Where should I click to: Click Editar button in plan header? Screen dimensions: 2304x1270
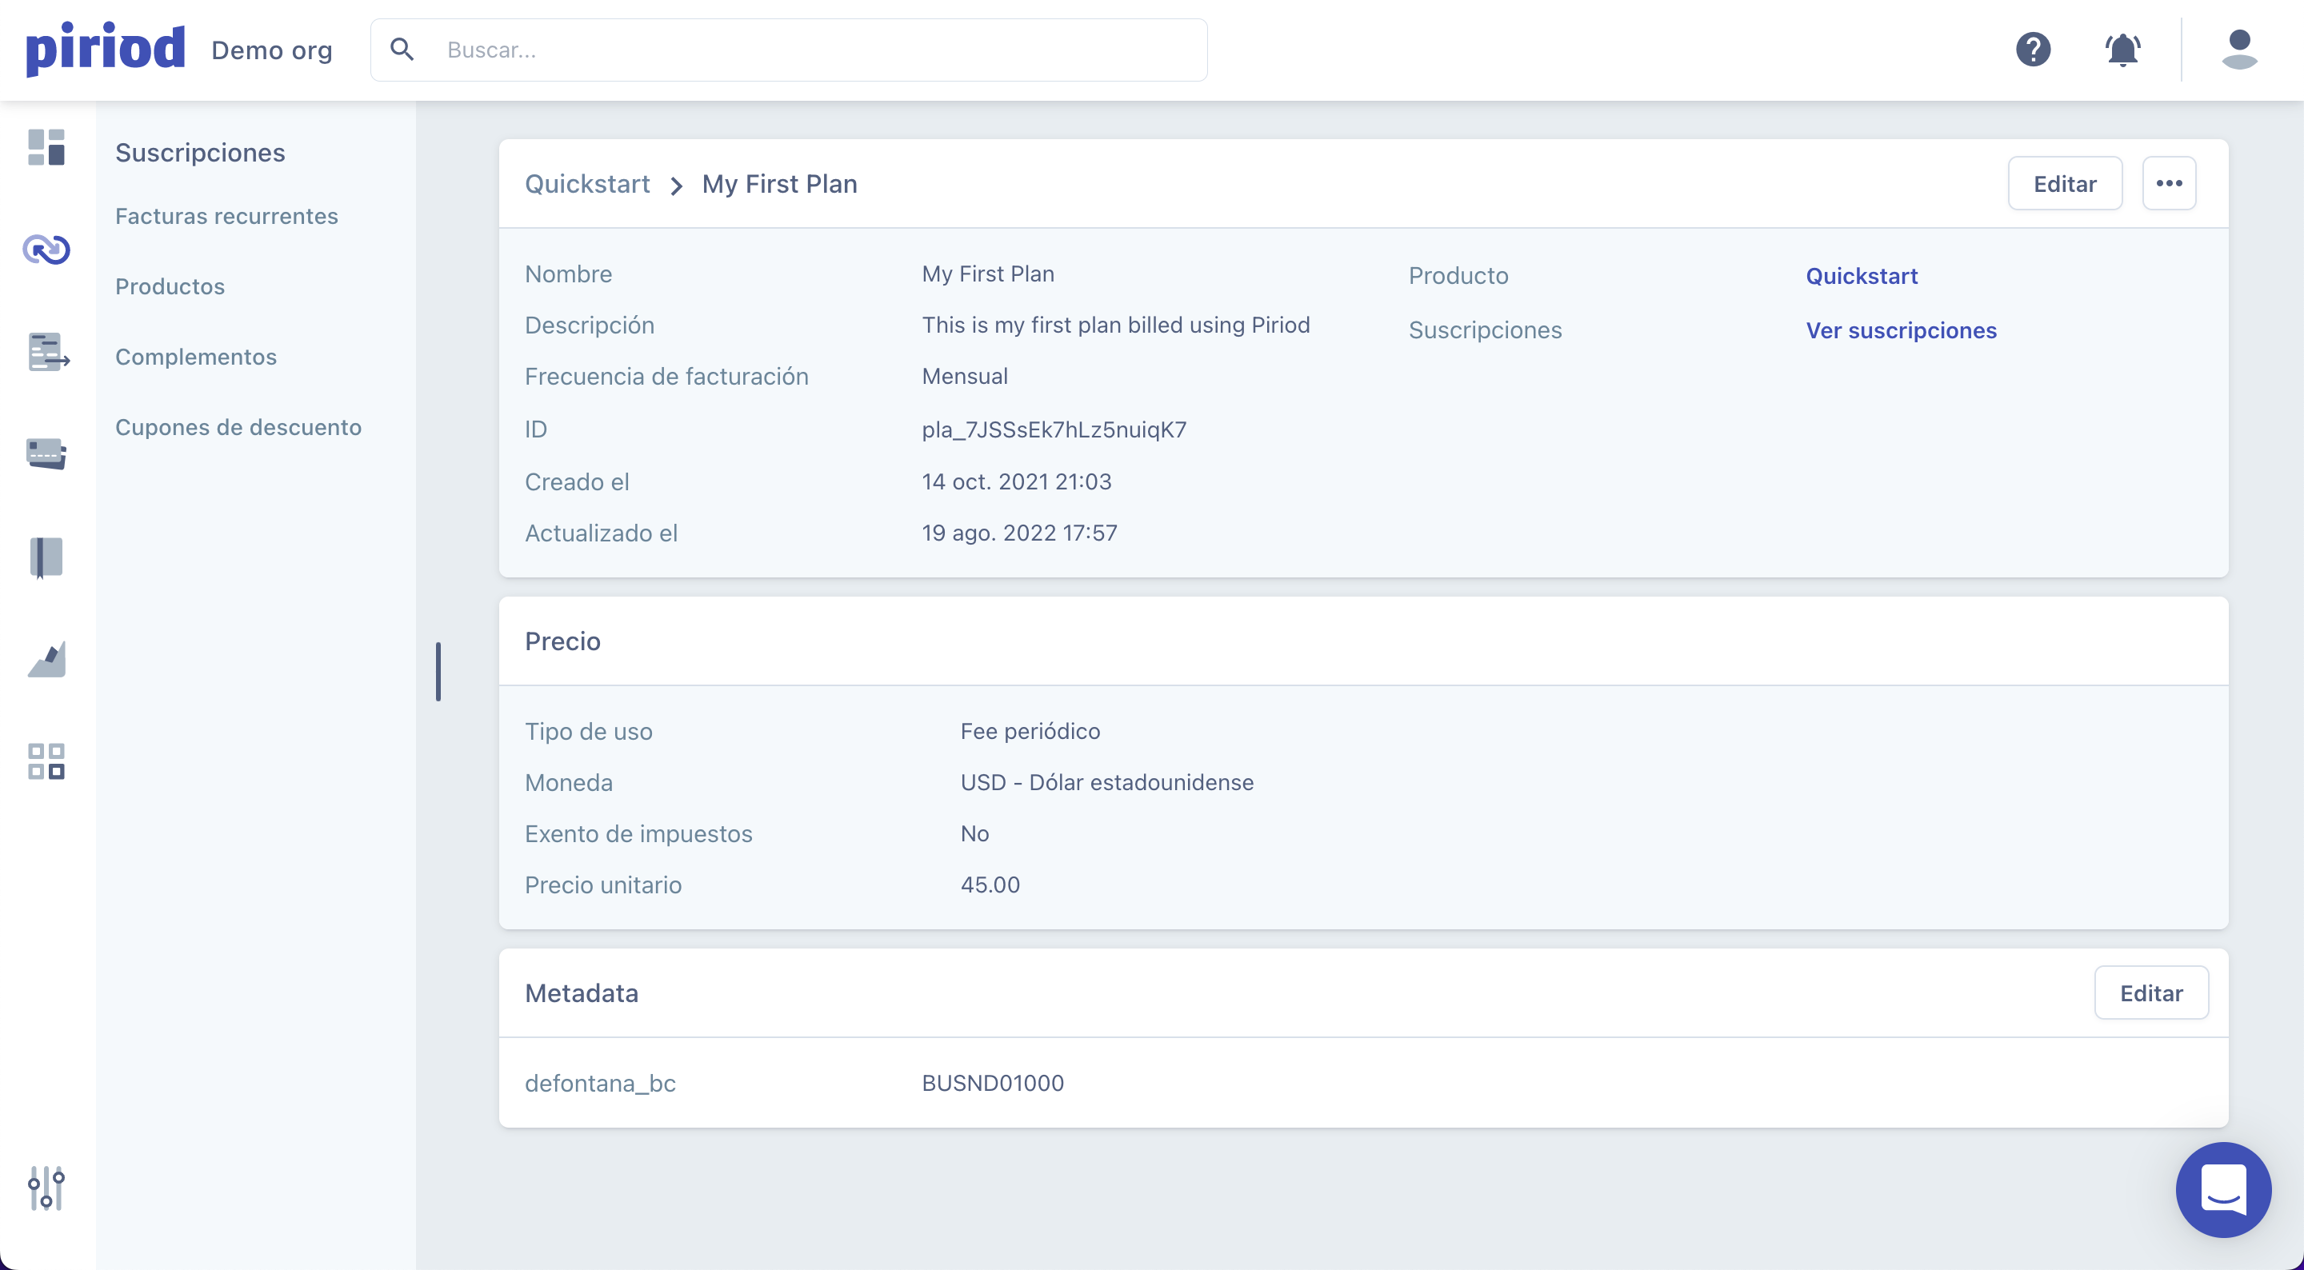(2064, 183)
